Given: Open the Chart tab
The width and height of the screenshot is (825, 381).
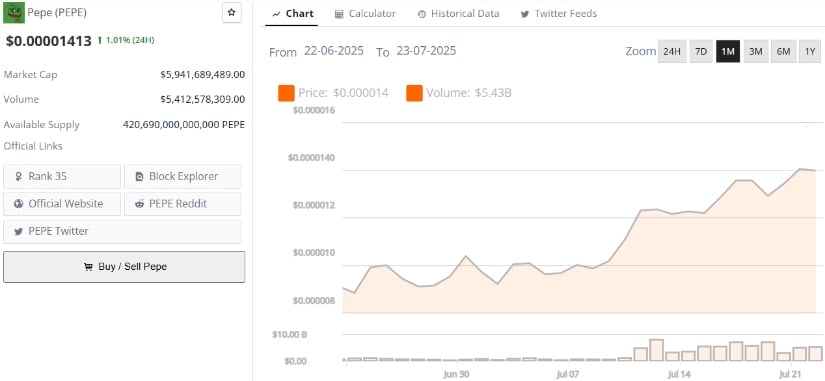Looking at the screenshot, I should click(293, 14).
